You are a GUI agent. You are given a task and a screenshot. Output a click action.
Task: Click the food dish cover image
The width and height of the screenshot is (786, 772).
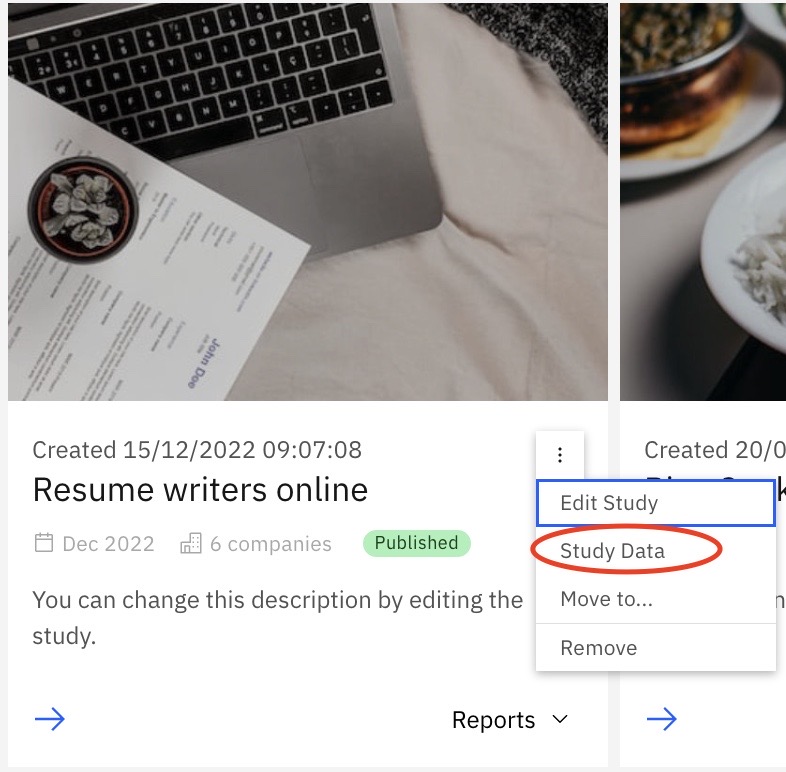pyautogui.click(x=703, y=202)
